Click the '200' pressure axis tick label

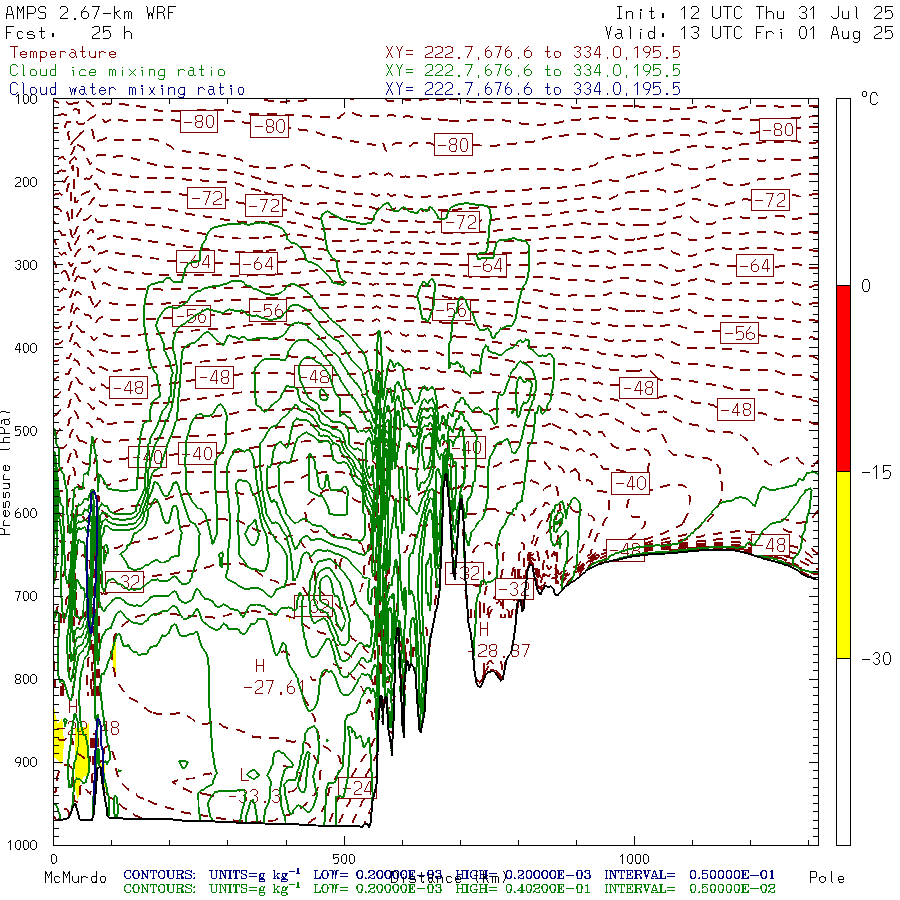tap(26, 183)
